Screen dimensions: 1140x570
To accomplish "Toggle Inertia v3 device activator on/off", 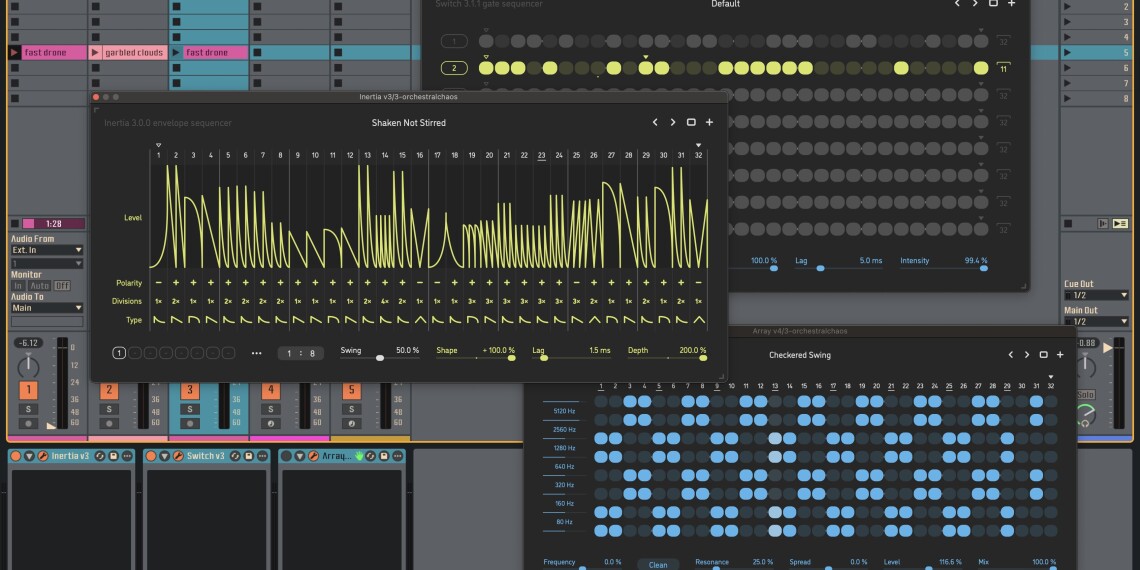I will tap(16, 456).
